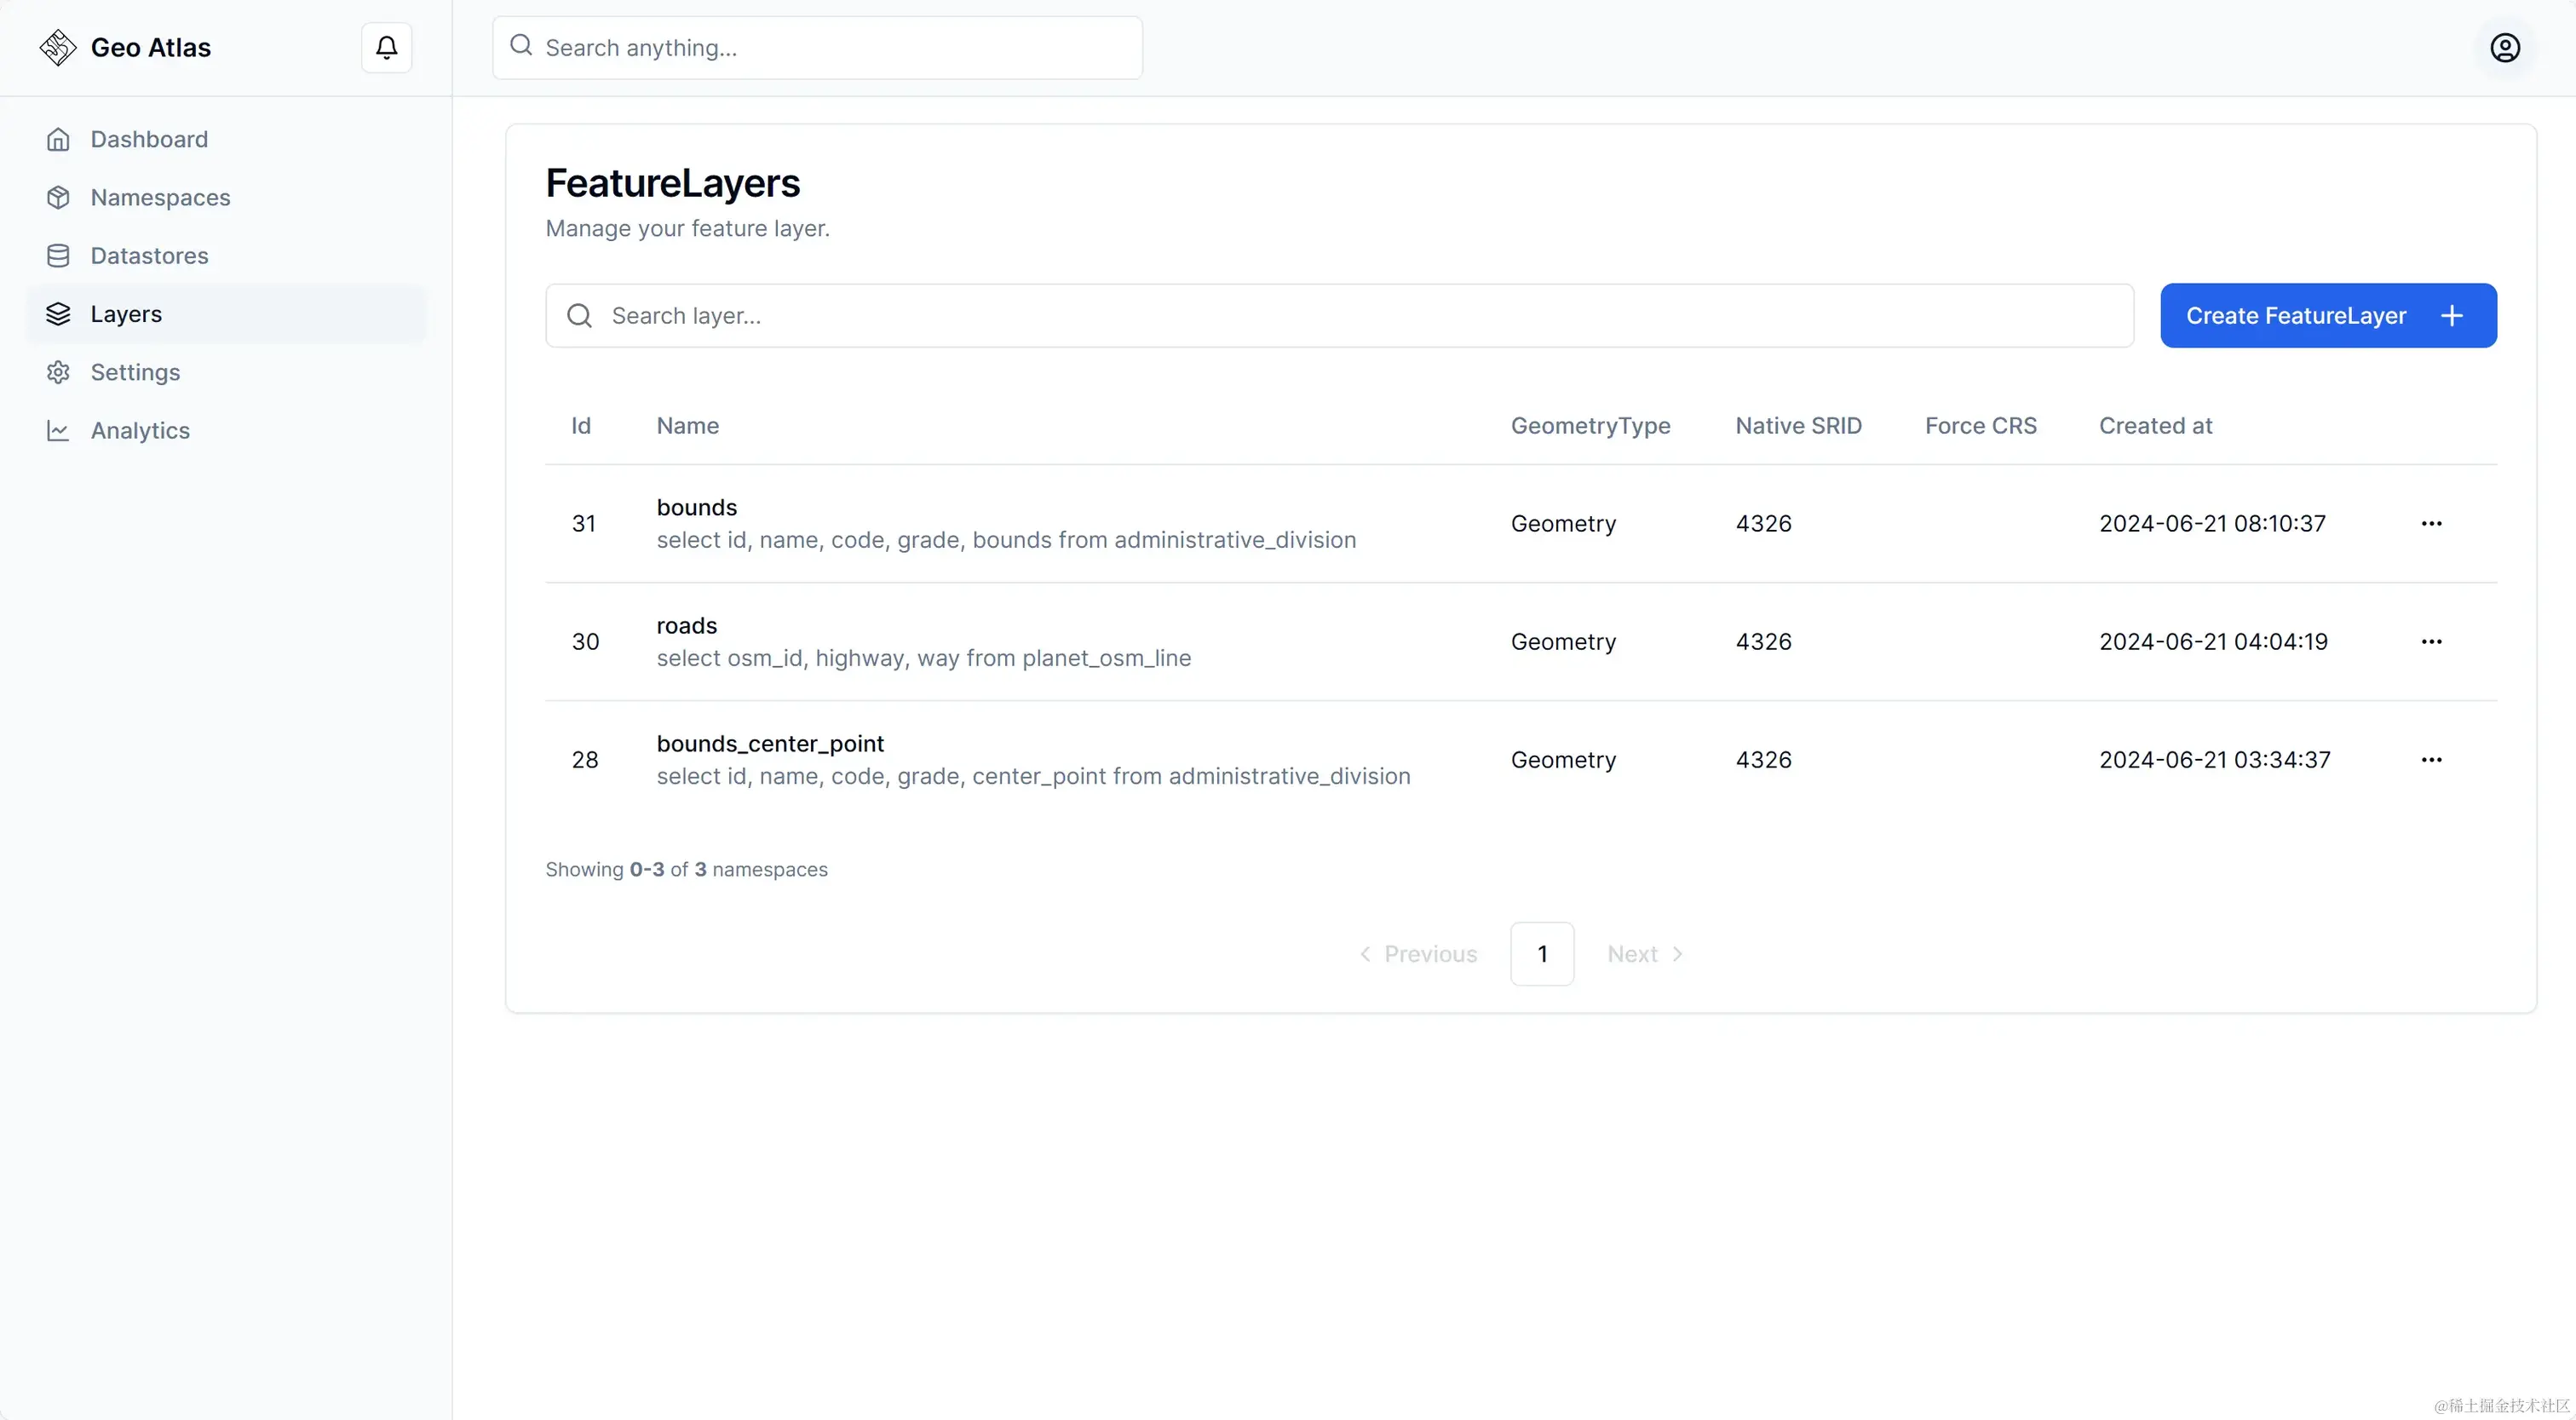
Task: Open the roads layer row
Action: pos(686,625)
